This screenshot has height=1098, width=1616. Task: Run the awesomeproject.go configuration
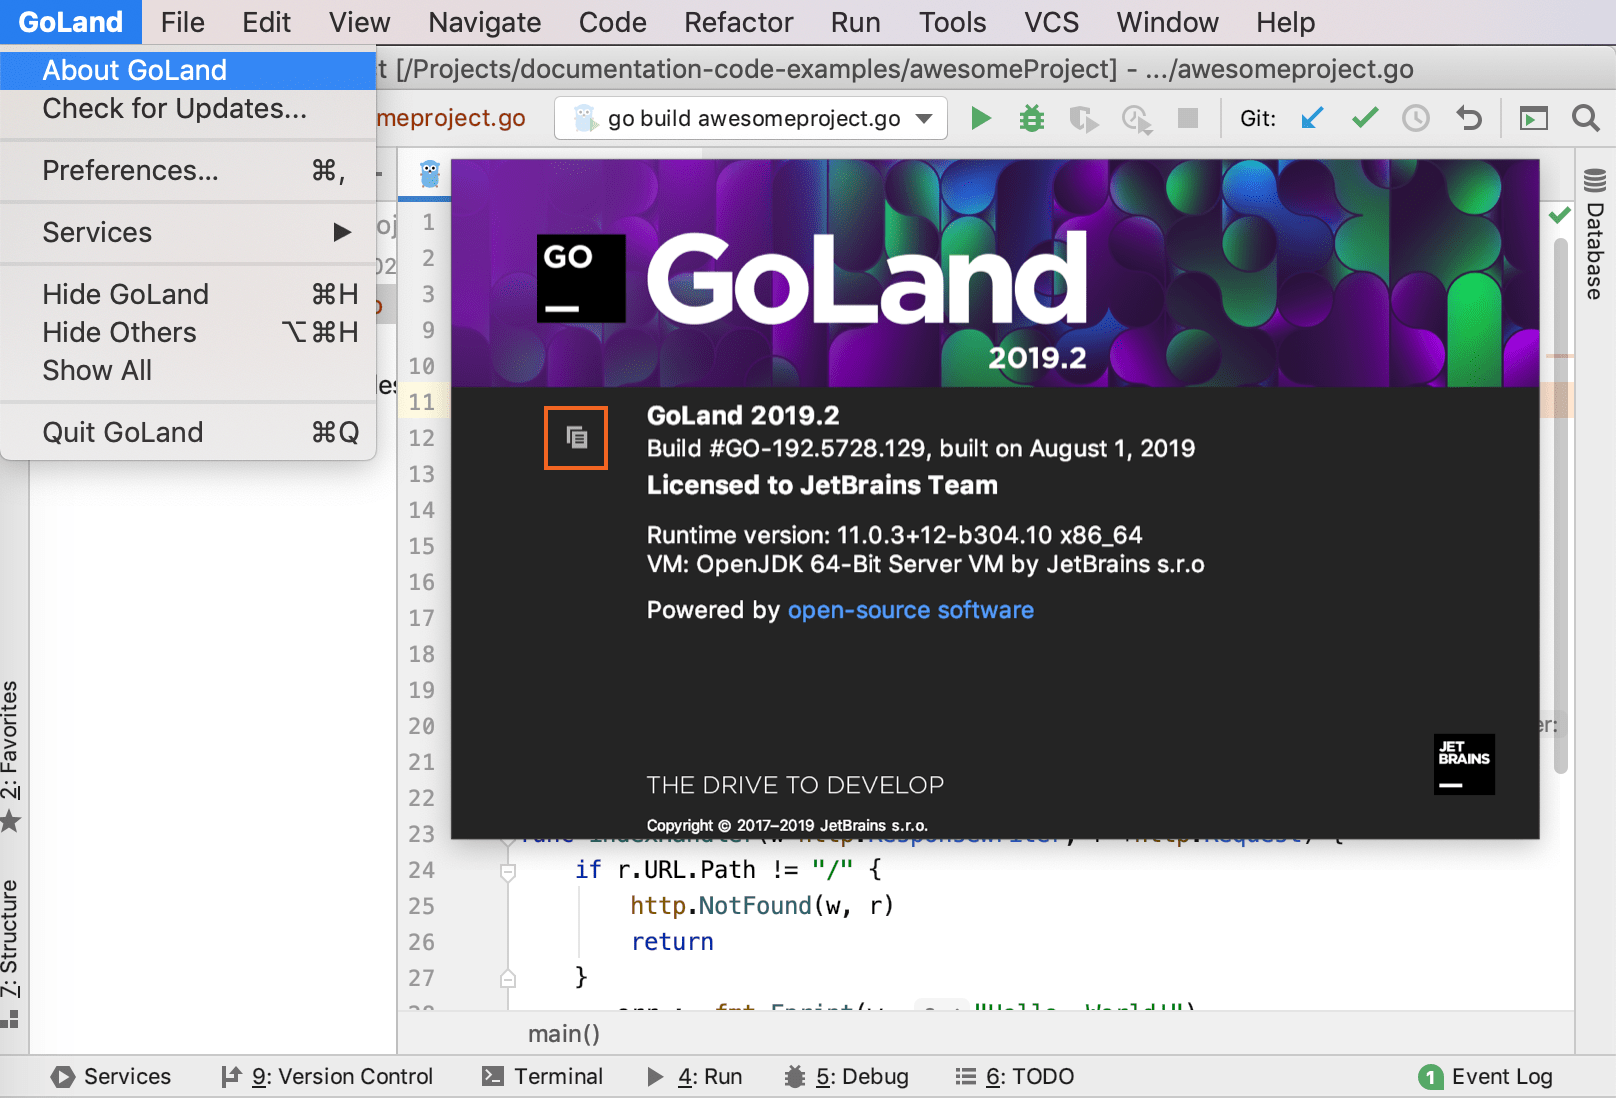click(x=980, y=117)
